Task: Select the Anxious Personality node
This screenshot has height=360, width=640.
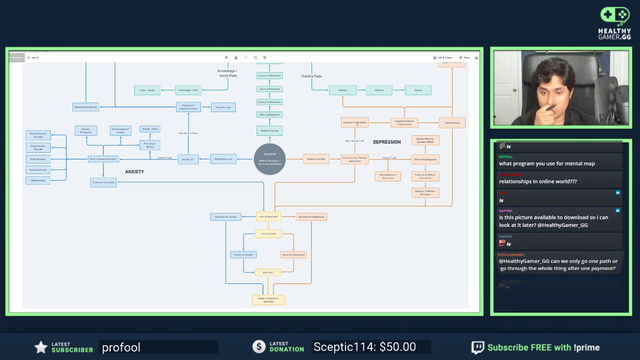Action: pyautogui.click(x=86, y=131)
